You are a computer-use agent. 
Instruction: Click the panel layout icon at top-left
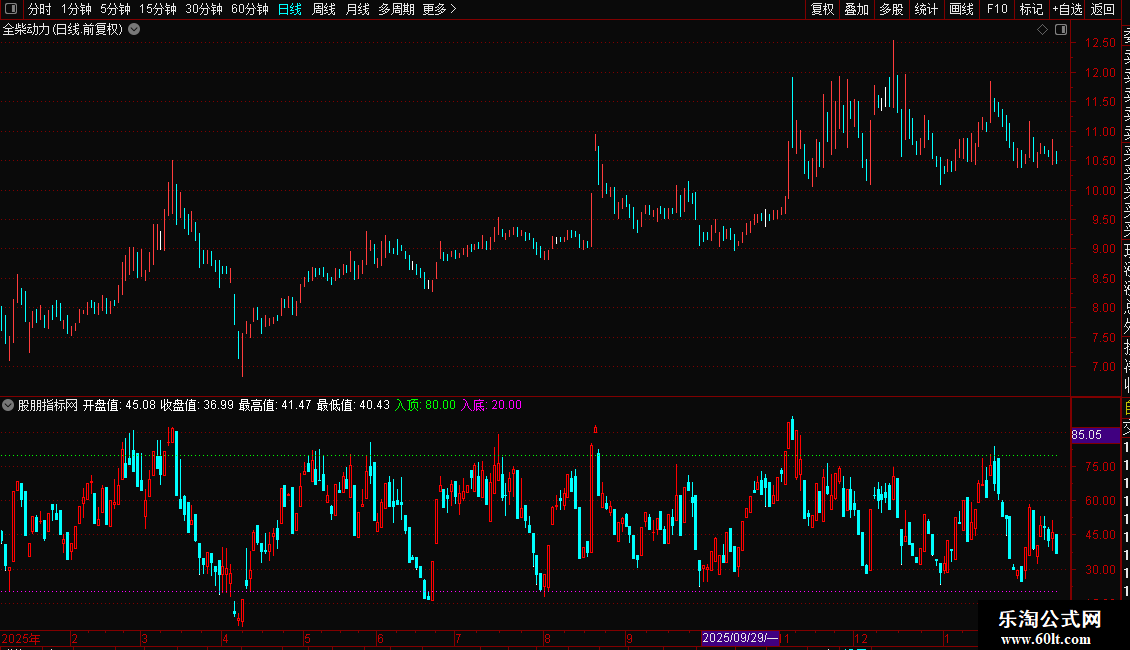[11, 9]
